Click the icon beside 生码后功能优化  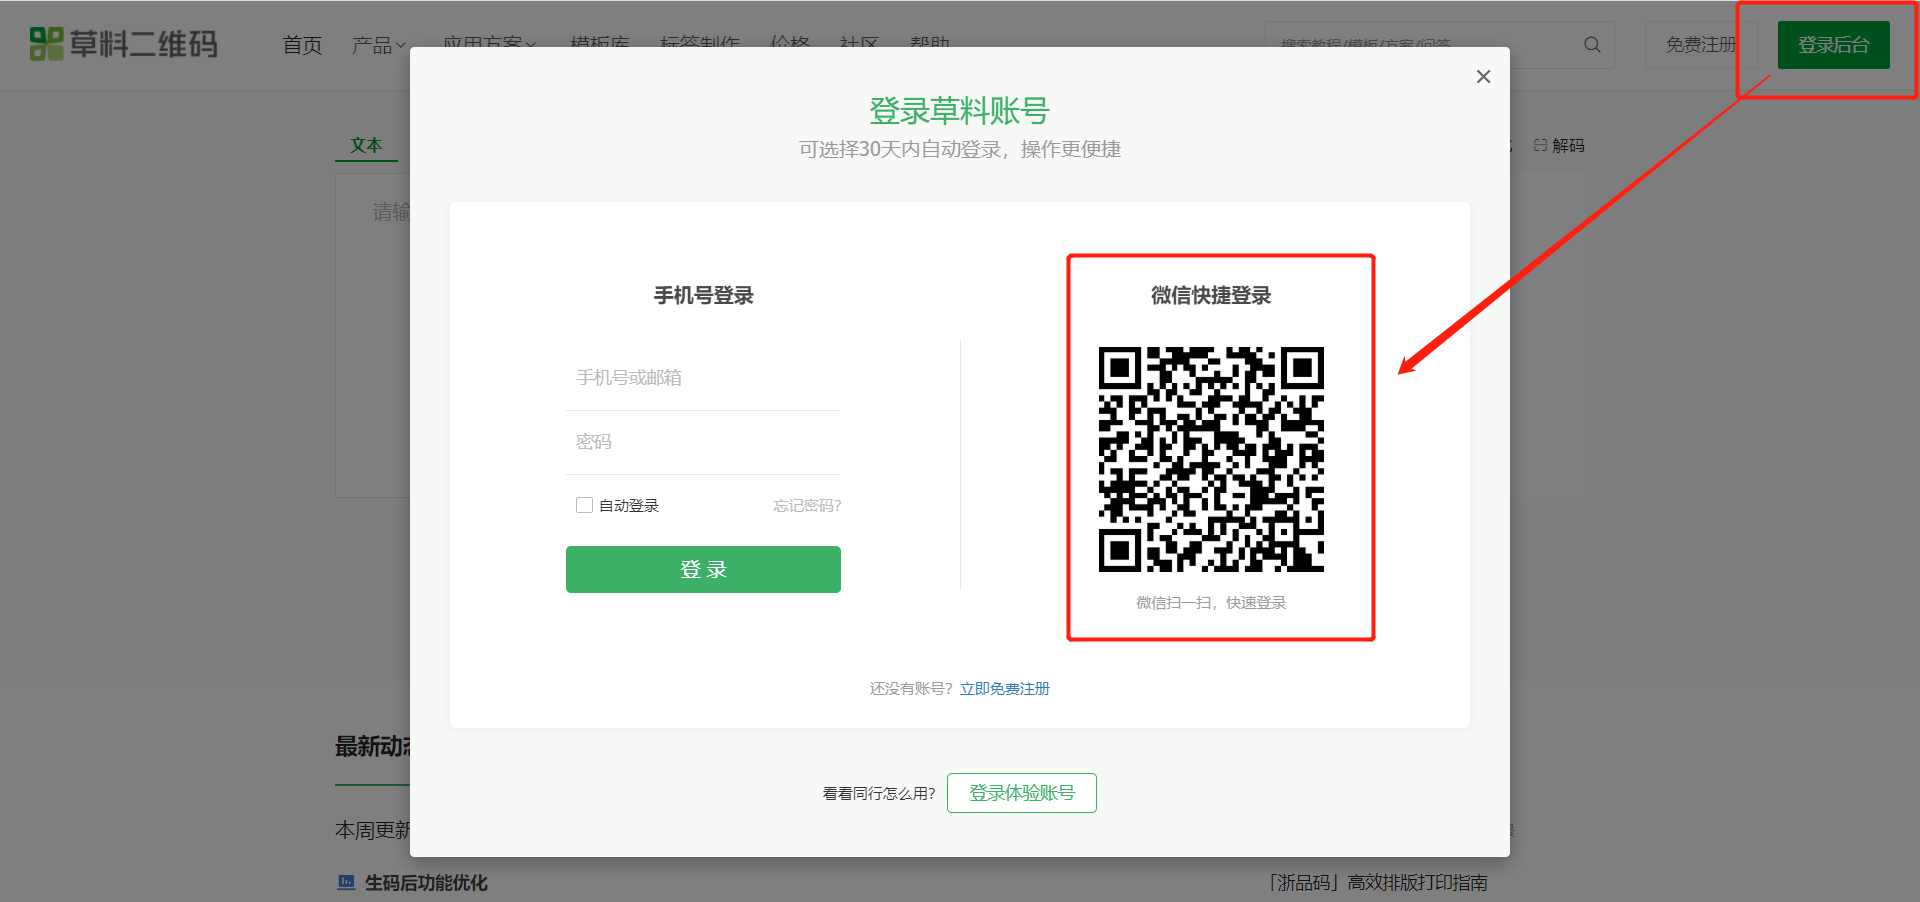pos(346,882)
